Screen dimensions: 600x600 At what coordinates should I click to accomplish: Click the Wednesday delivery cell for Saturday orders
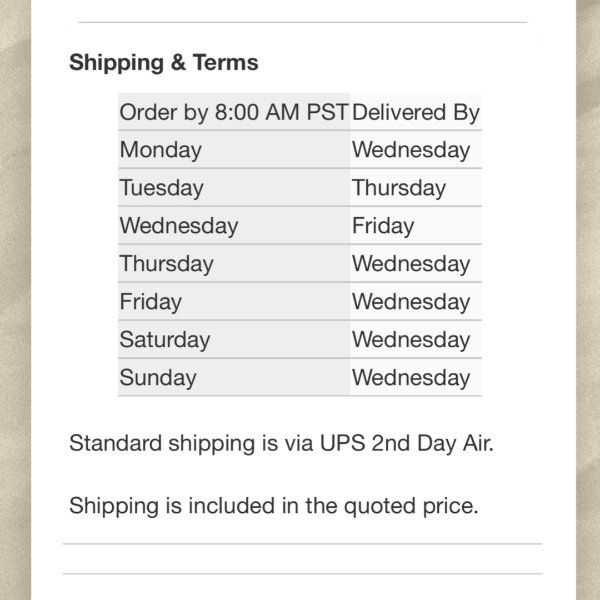(x=416, y=339)
